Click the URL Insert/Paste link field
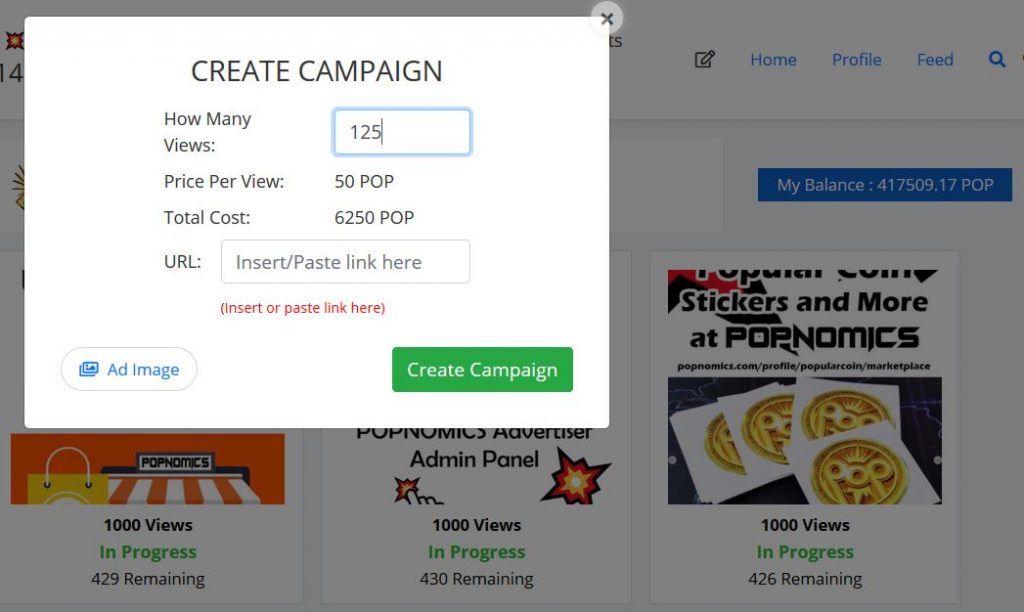 click(x=345, y=261)
